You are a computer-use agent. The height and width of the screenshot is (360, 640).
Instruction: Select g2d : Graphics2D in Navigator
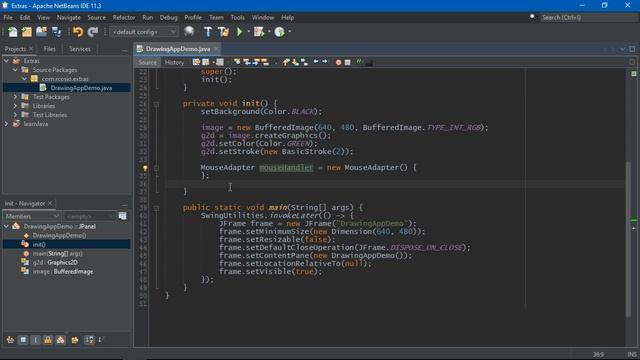(x=55, y=262)
